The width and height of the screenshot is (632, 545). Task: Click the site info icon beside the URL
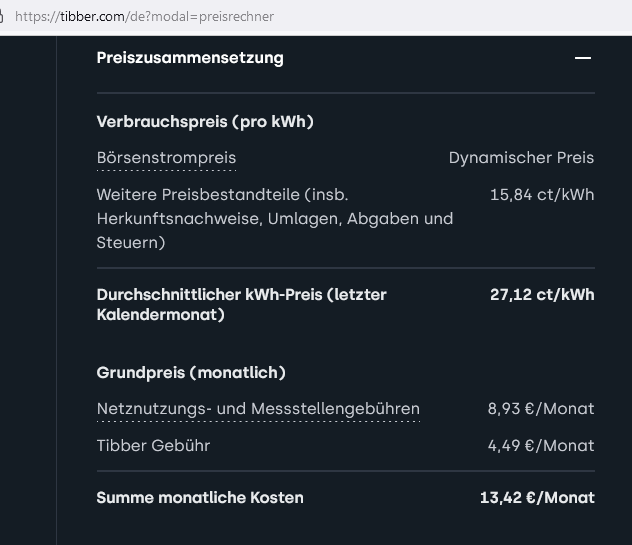click(x=2, y=17)
